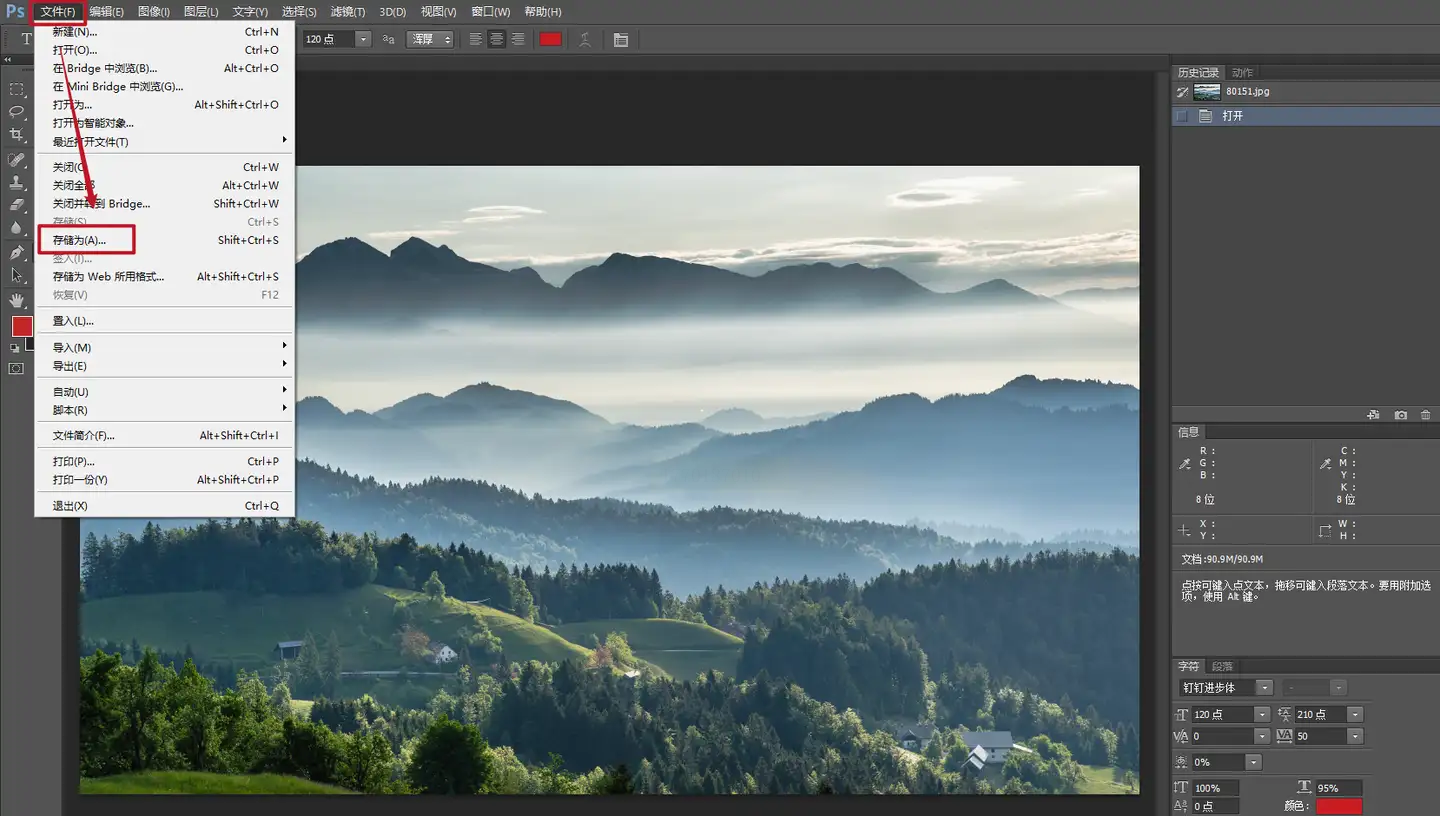Screen dimensions: 1440x816
Task: Click the red 颜色 swatch in character panel
Action: [1338, 806]
